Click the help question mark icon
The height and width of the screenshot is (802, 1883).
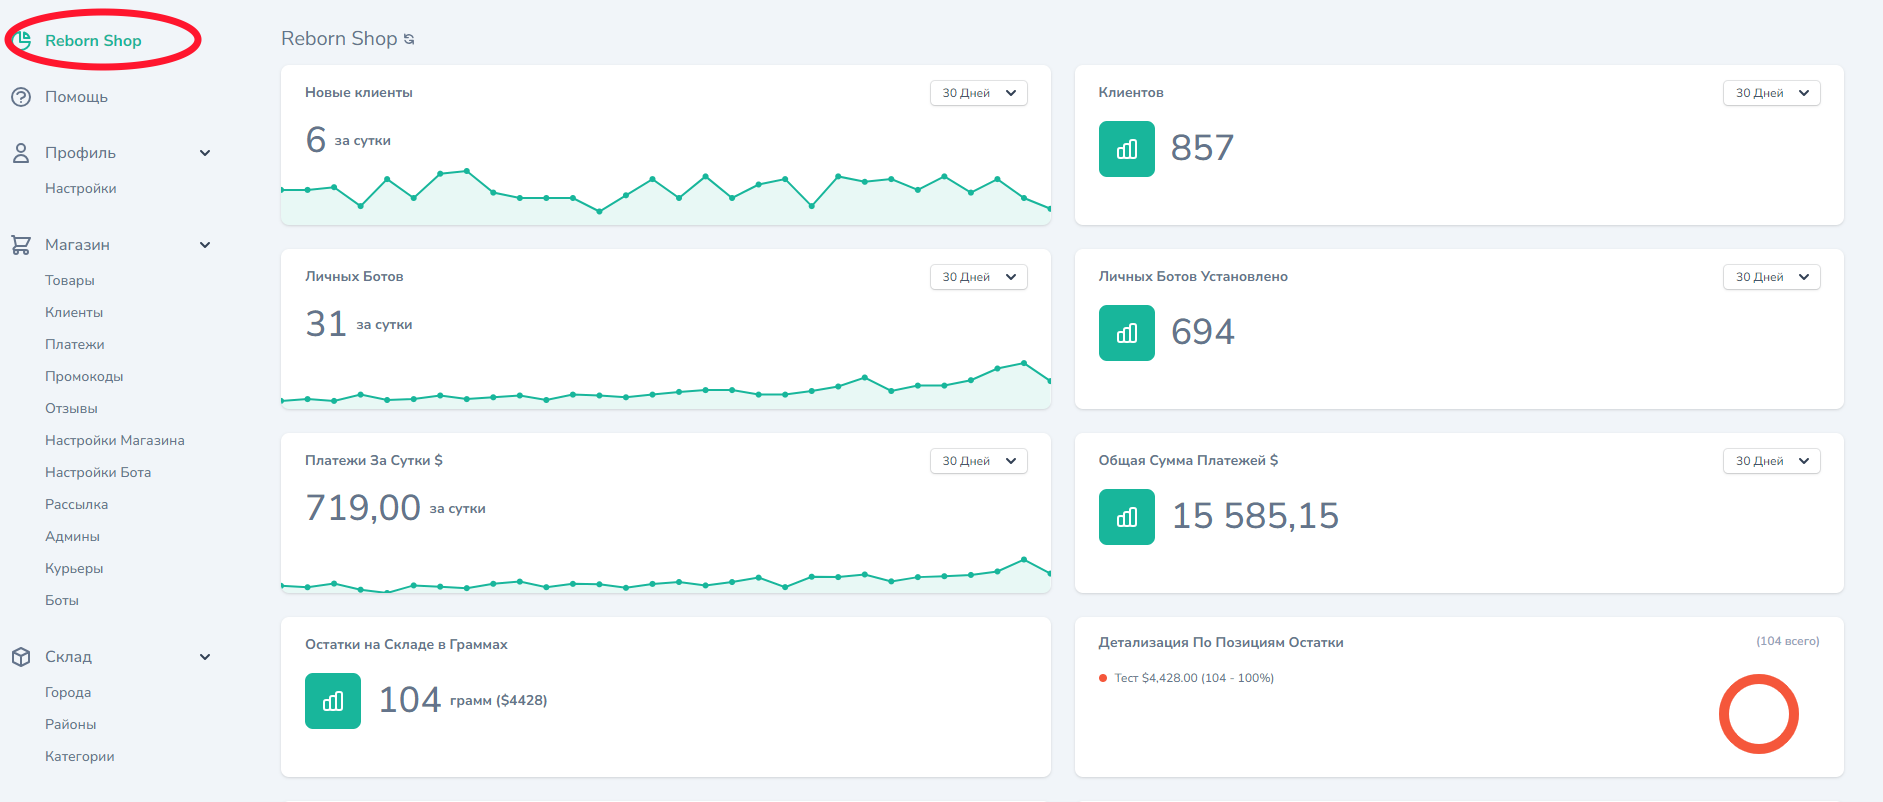coord(21,97)
